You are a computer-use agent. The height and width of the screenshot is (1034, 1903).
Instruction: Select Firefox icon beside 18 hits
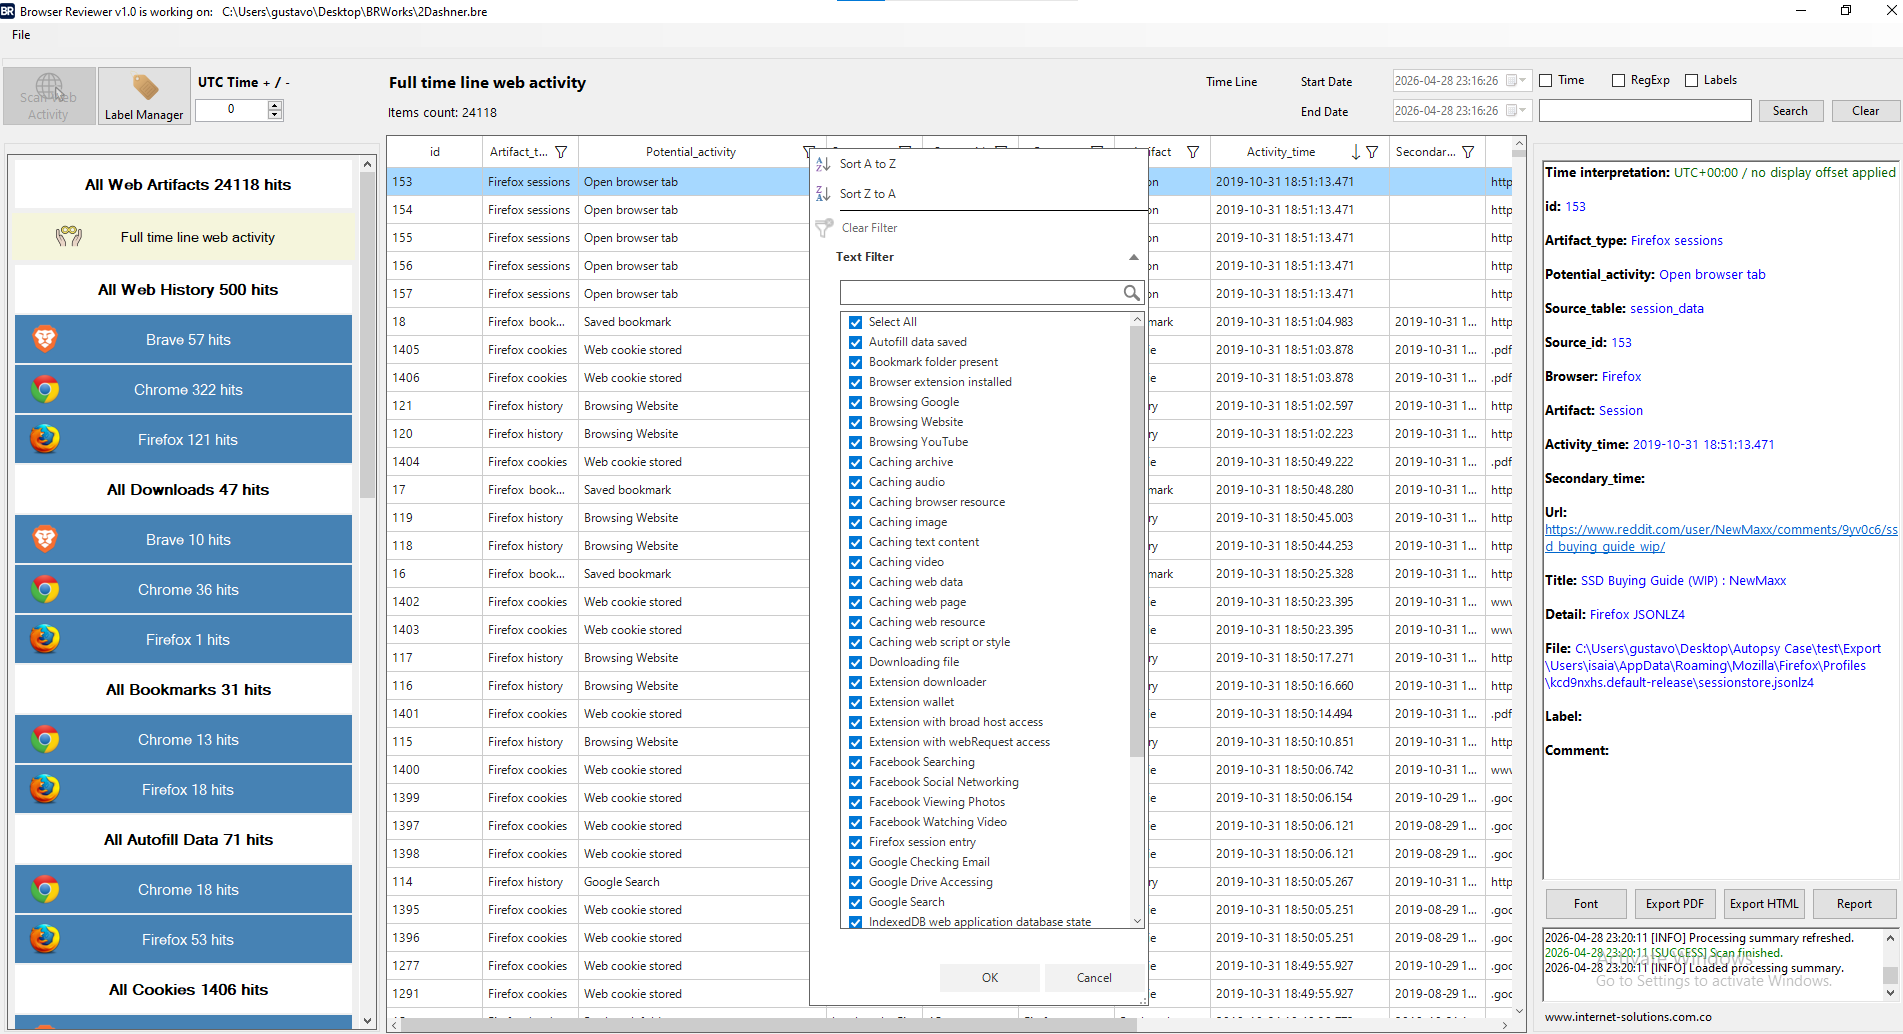45,789
